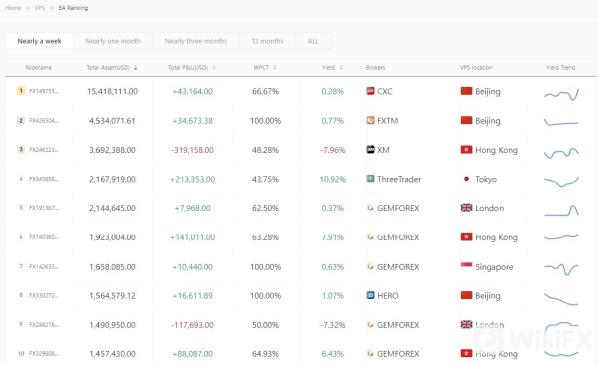
Task: Click the Singapore flag icon
Action: point(466,266)
